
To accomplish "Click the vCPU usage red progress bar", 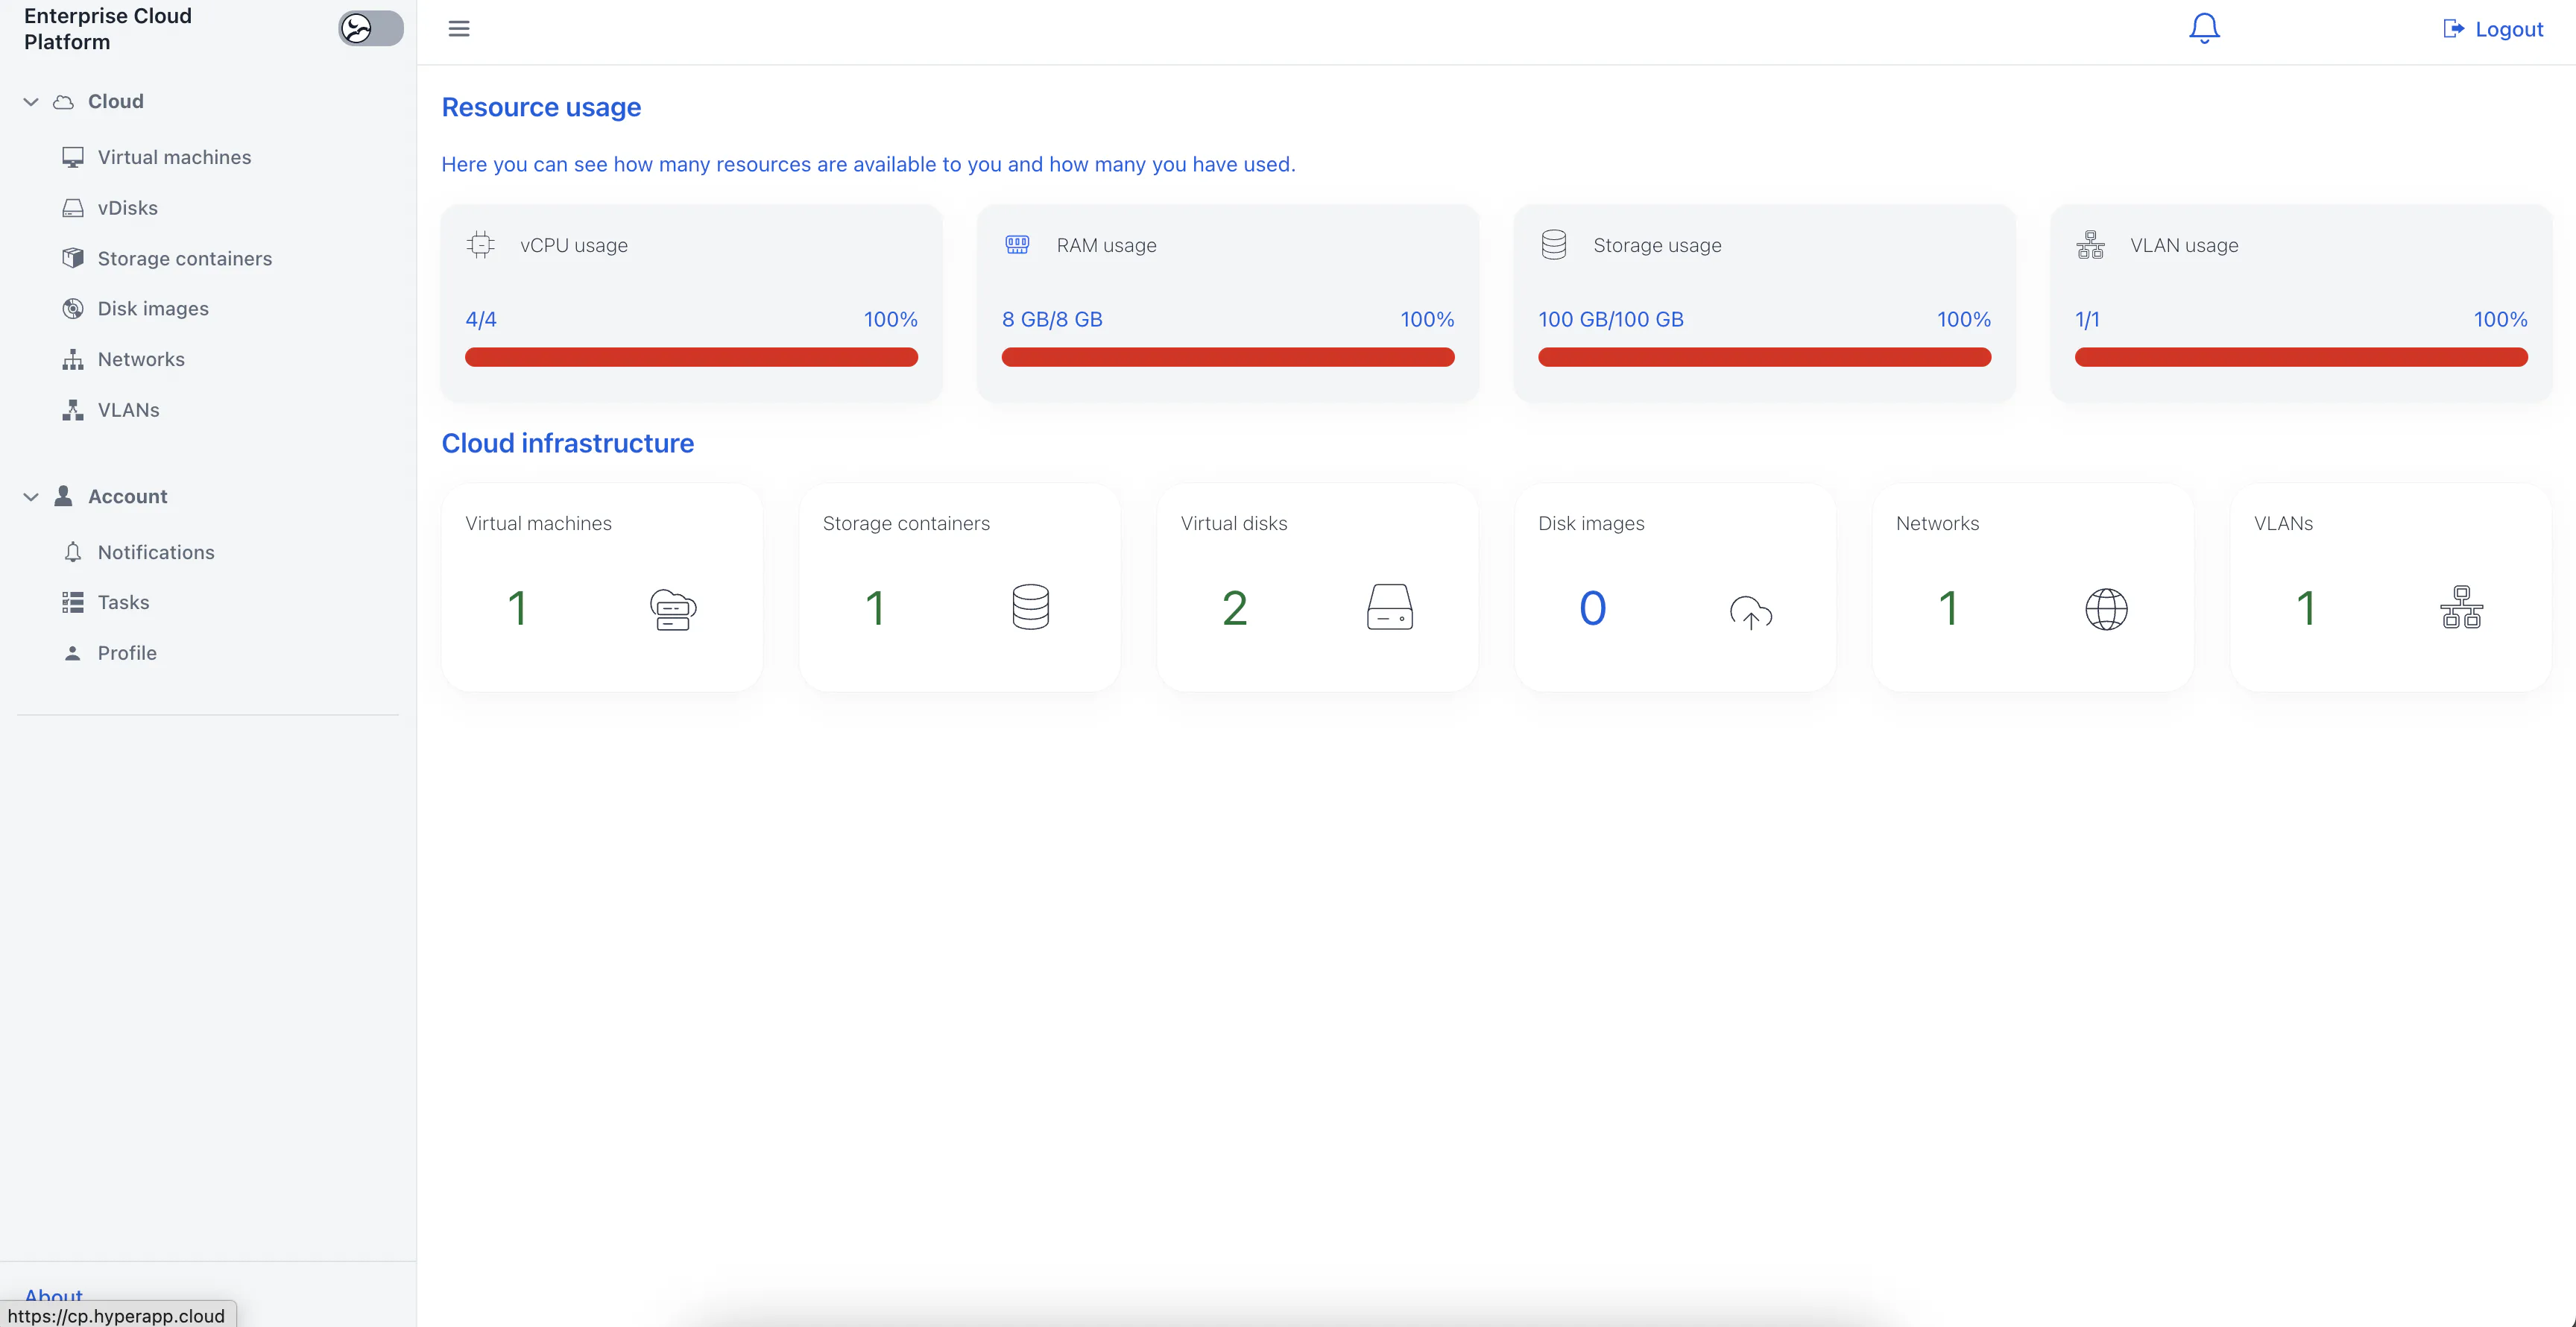I will point(691,357).
